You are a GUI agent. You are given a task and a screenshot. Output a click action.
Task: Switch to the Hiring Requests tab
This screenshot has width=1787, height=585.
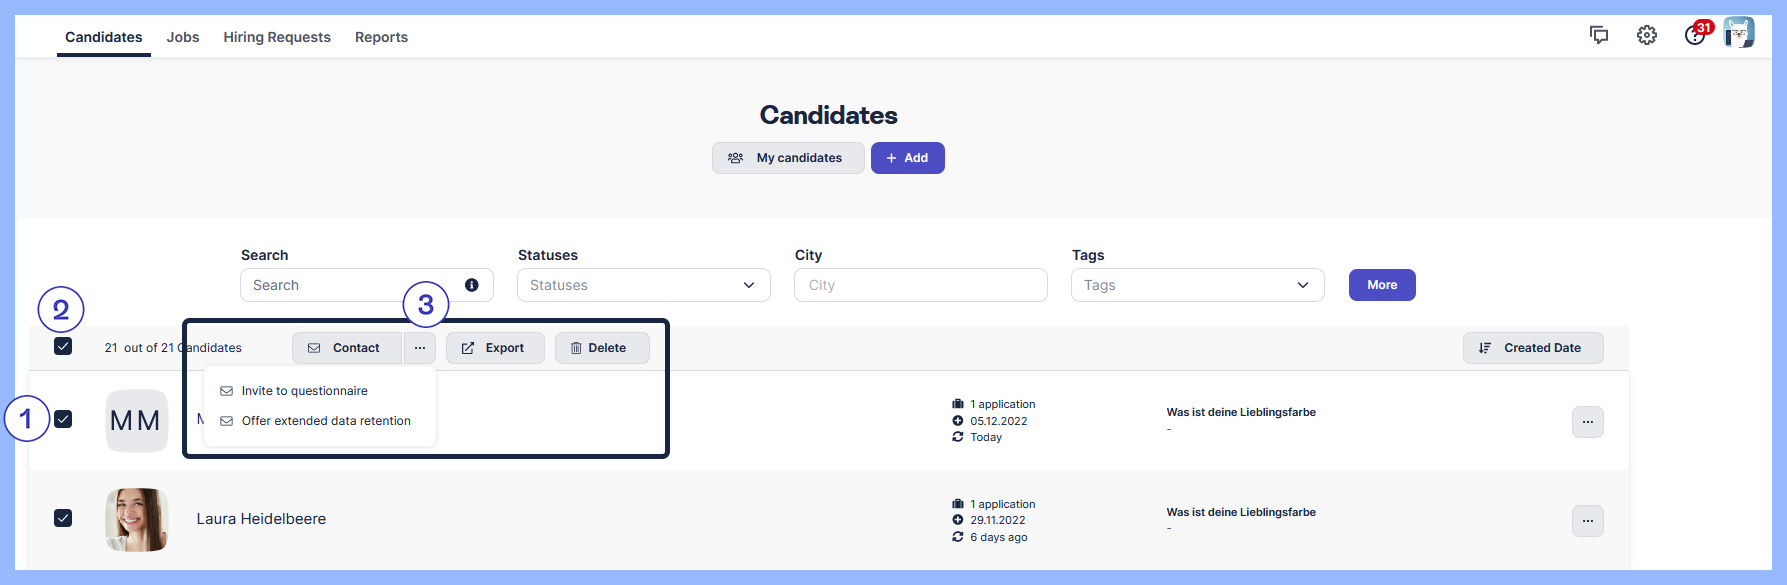tap(277, 37)
